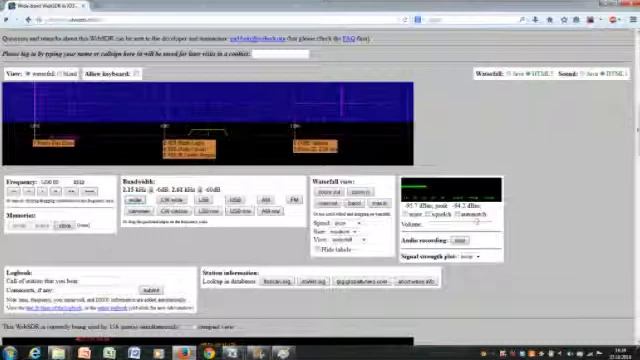Select USB-nrw mode
The image size is (640, 360).
[x=240, y=211]
